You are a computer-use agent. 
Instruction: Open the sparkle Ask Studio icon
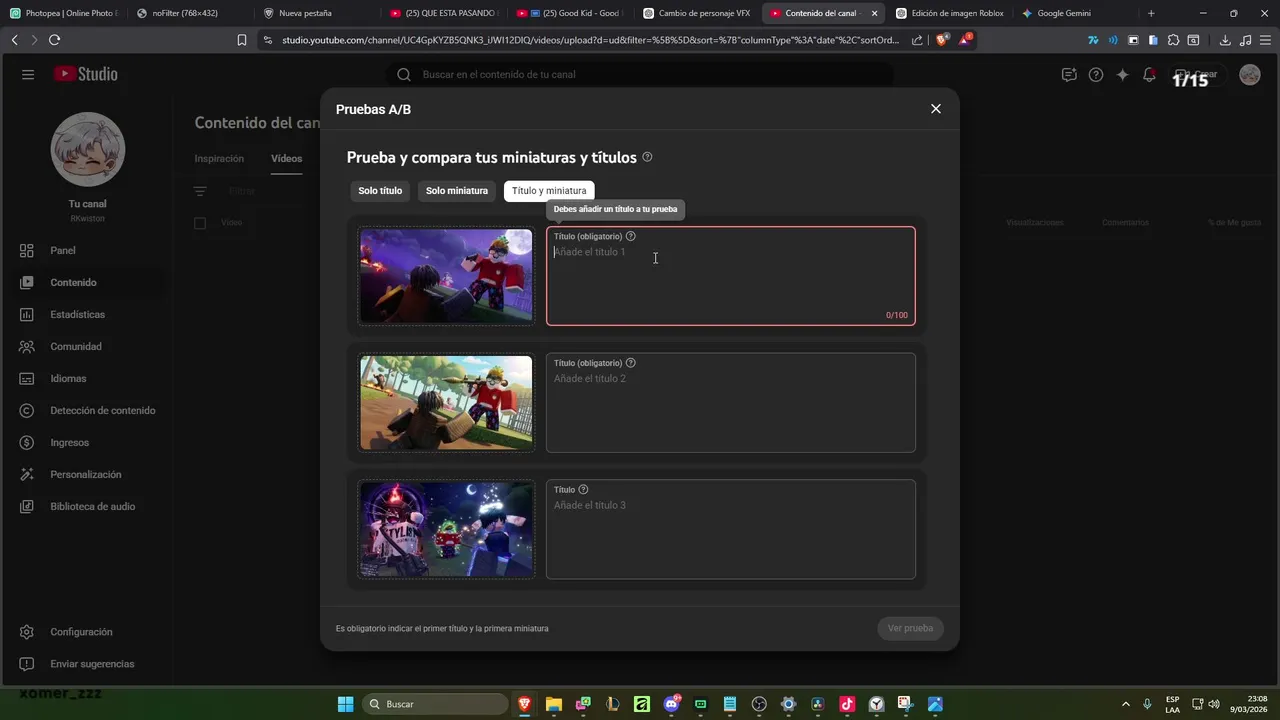1123,74
